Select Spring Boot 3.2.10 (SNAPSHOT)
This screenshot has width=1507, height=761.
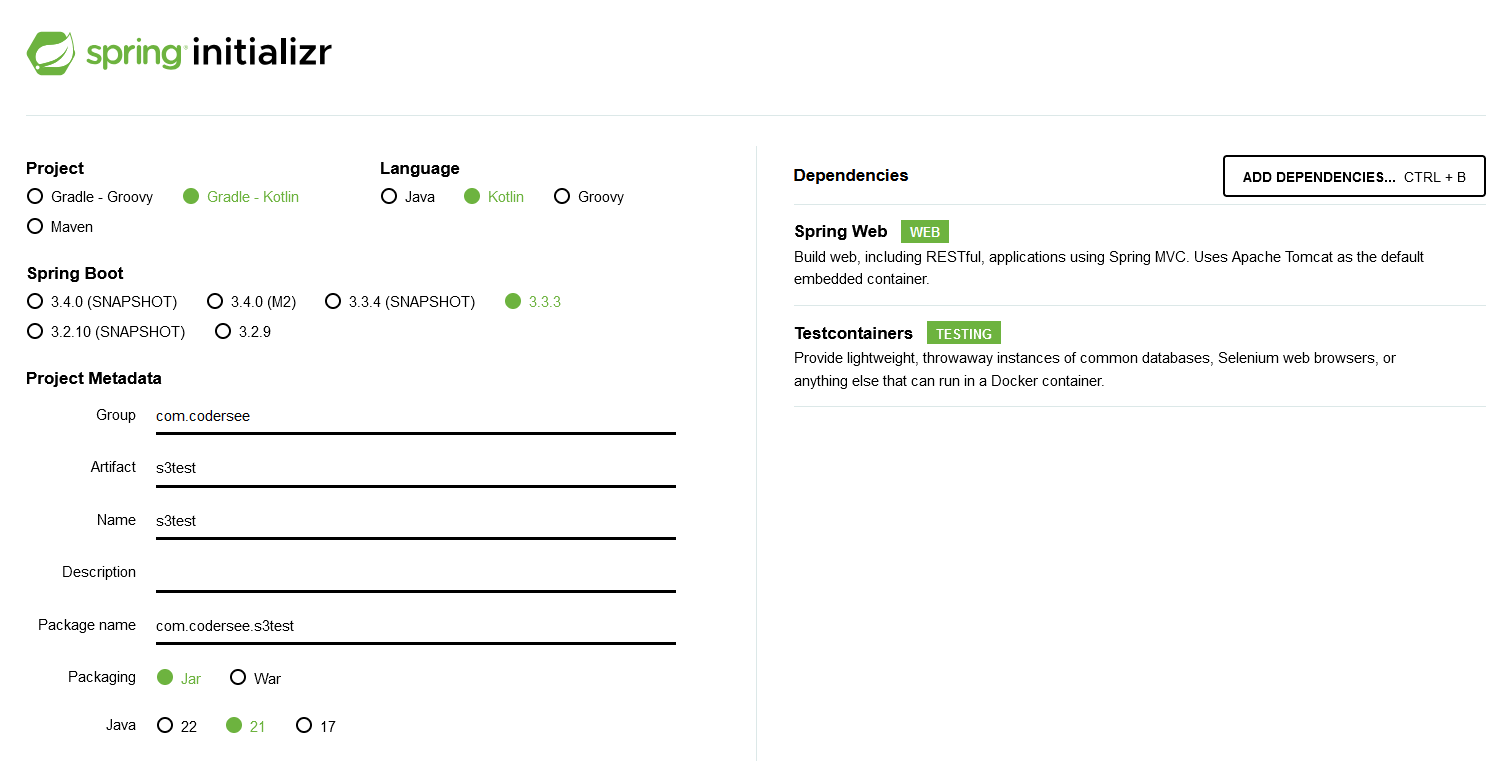click(x=35, y=331)
